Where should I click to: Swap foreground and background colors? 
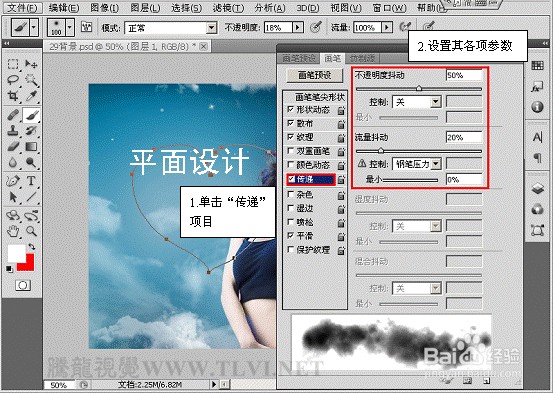pos(32,247)
